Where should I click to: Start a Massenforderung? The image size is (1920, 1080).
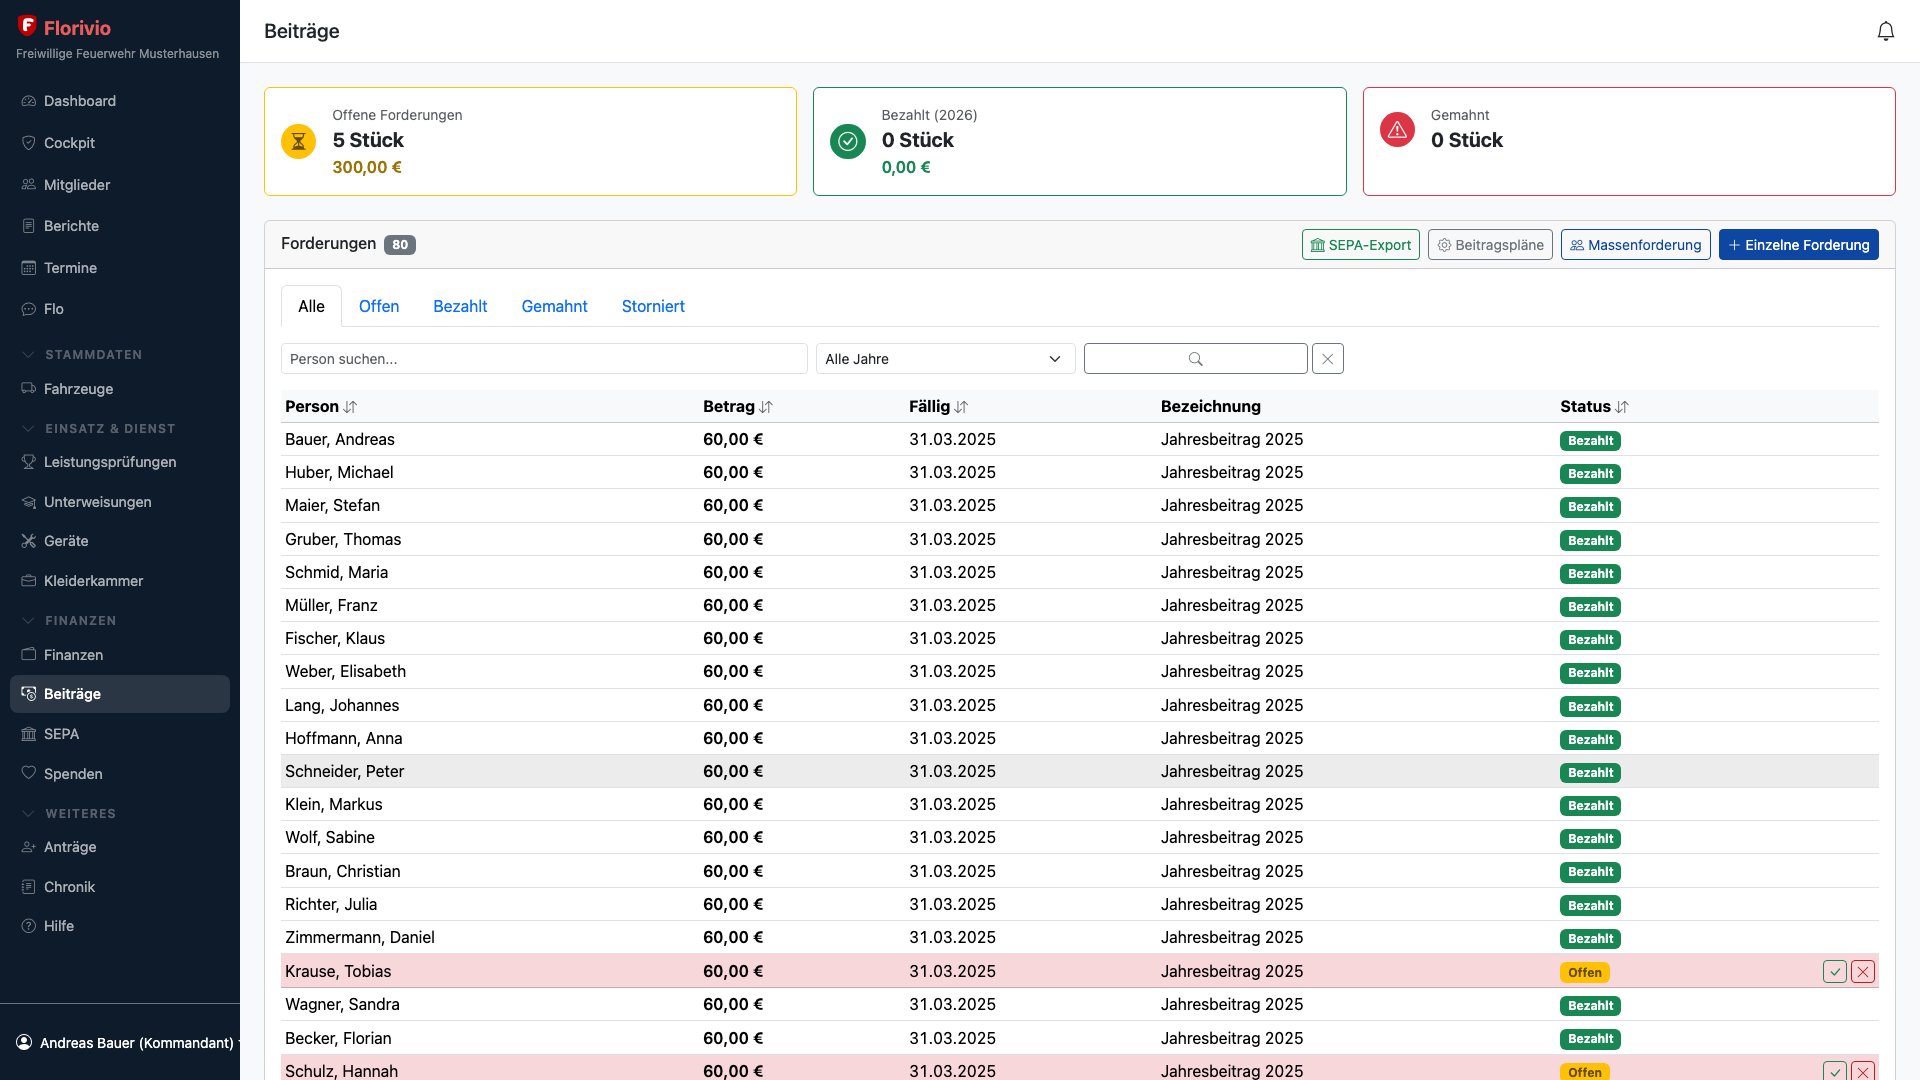click(x=1635, y=245)
